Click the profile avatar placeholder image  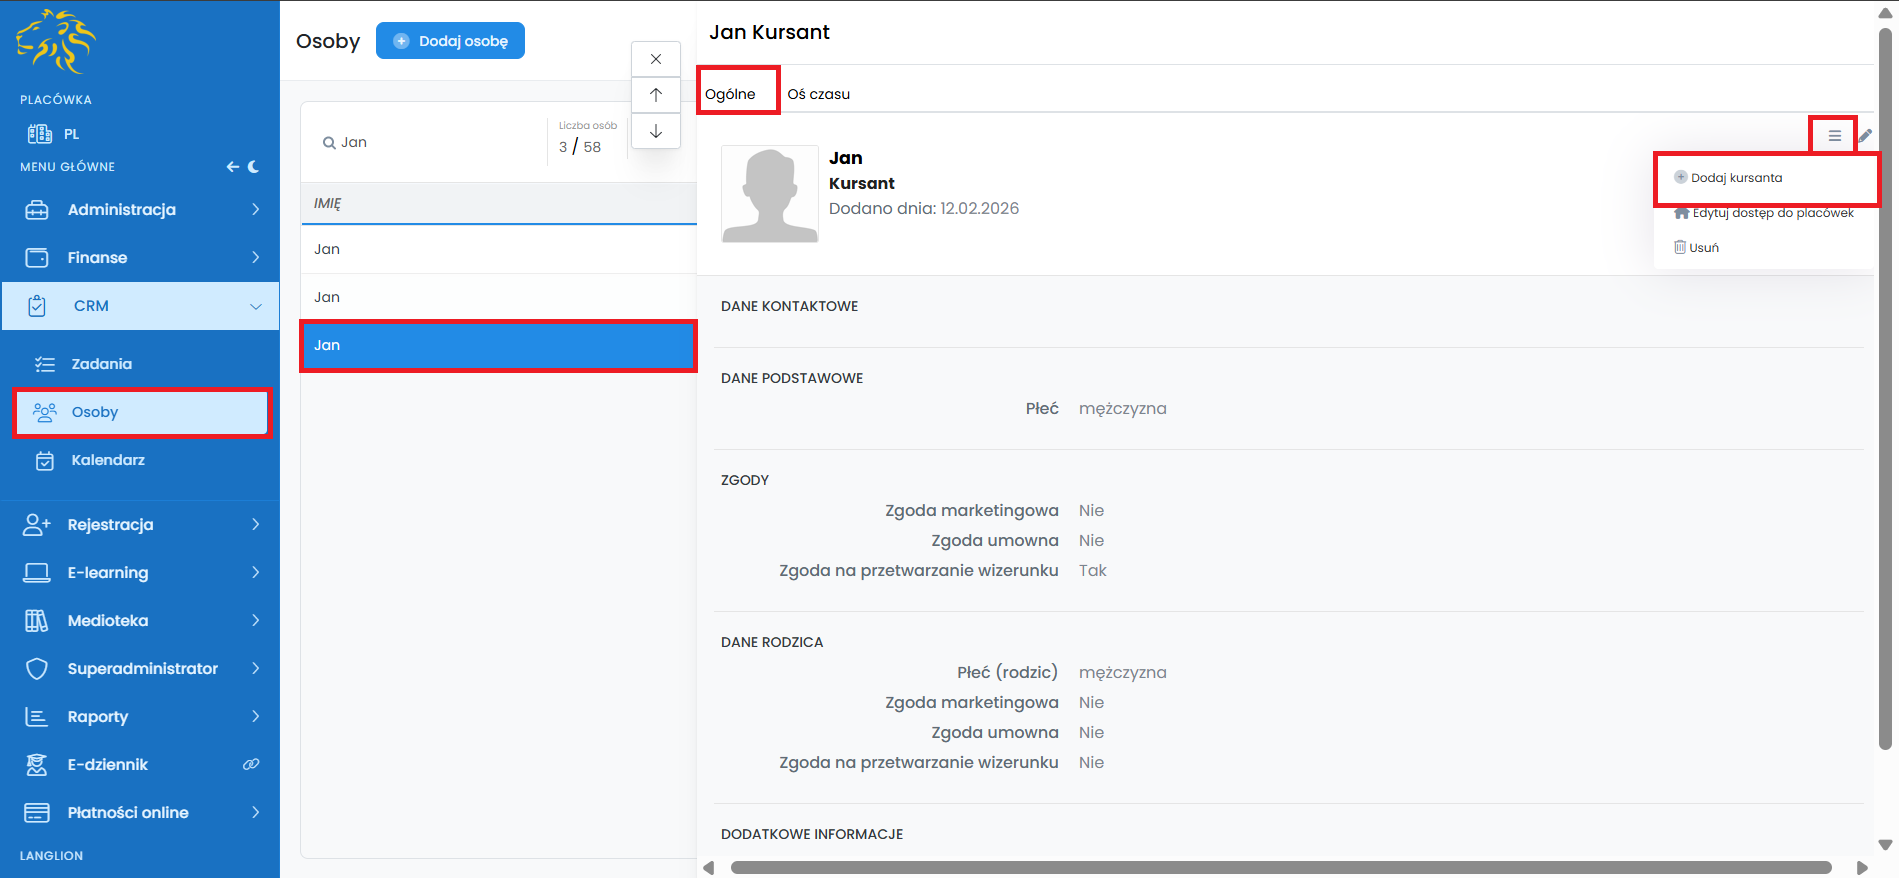769,194
